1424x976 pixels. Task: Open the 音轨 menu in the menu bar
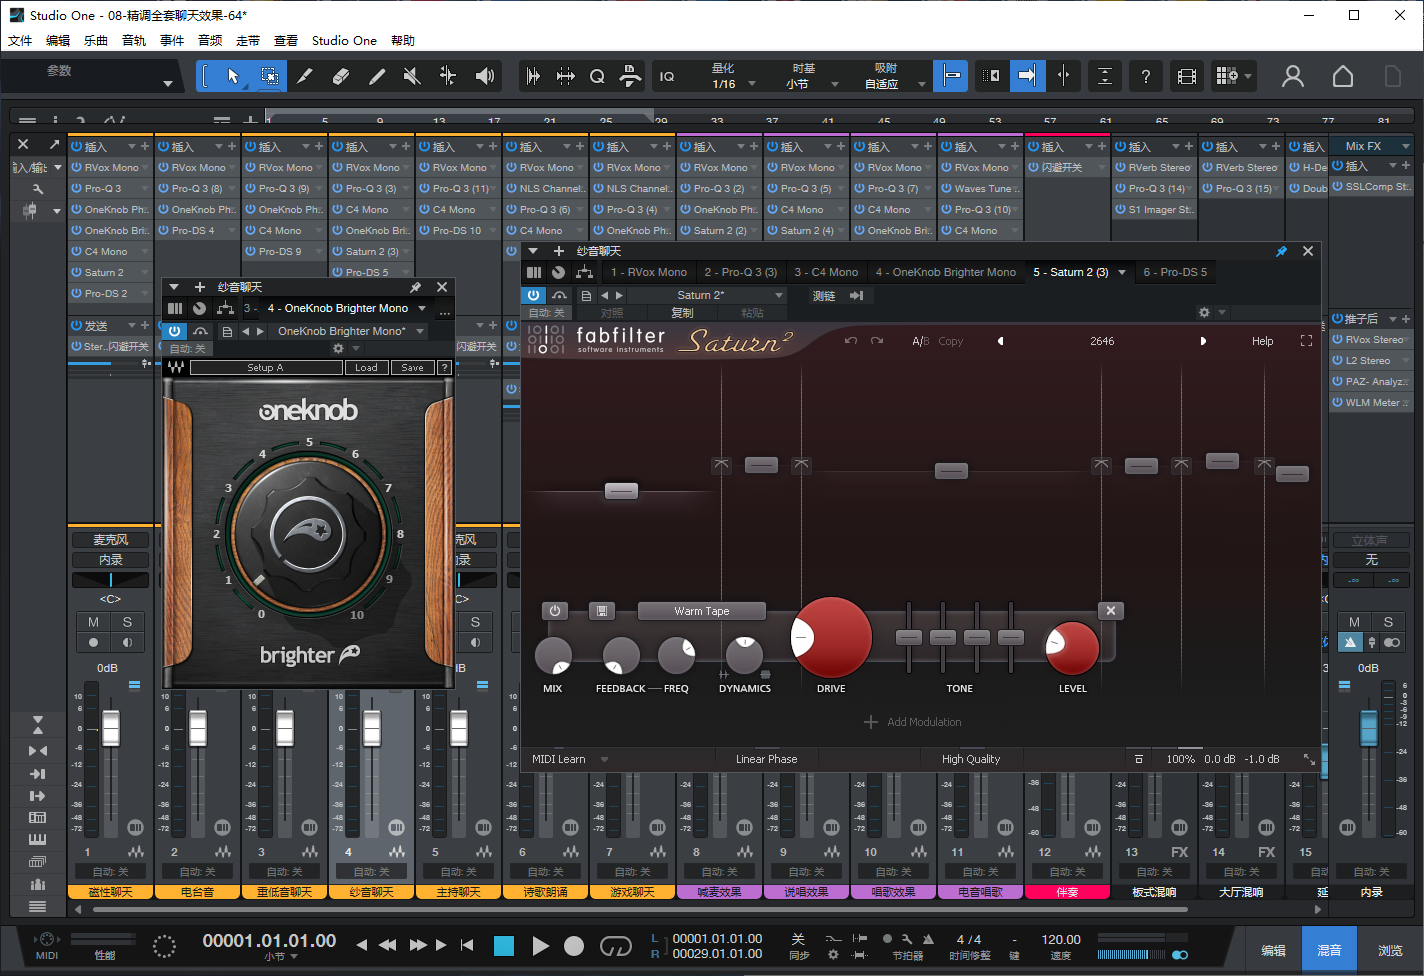[134, 41]
